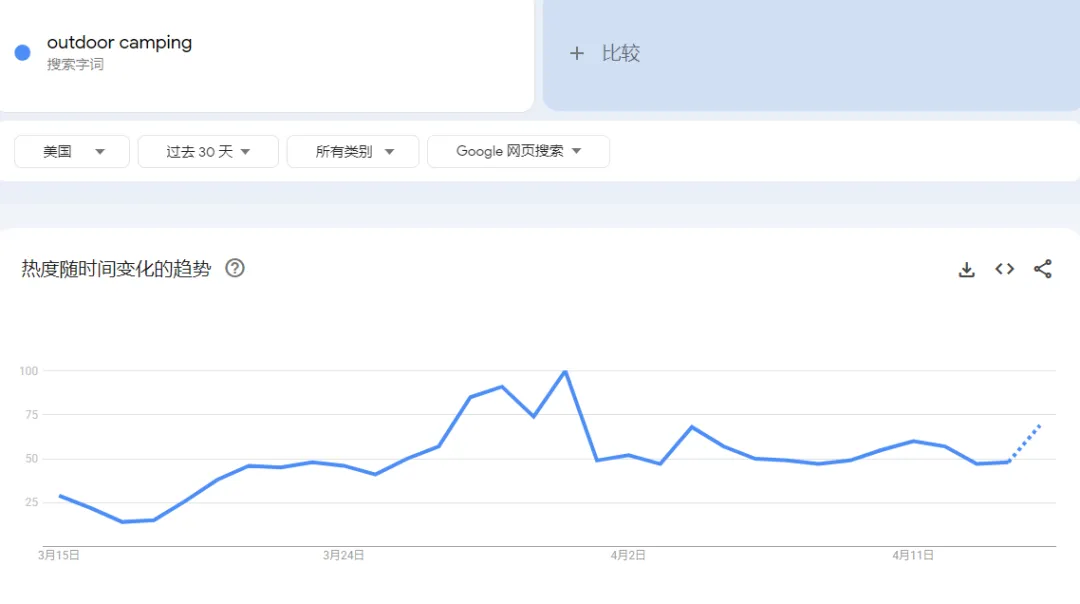This screenshot has width=1080, height=604.
Task: Click the 热度随时间变化的趋势 chart title
Action: click(x=113, y=268)
